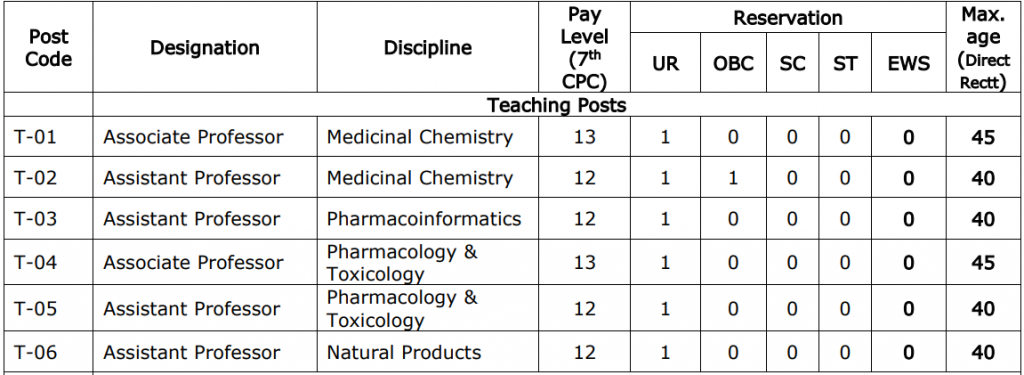Select Associate Professor in row T-04
1024x375 pixels.
point(193,263)
